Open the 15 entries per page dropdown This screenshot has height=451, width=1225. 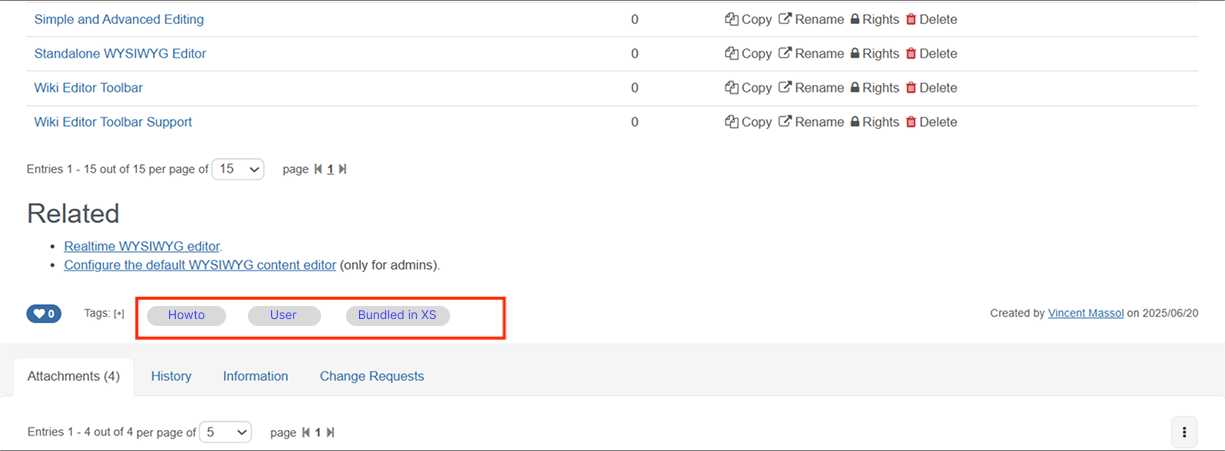click(x=238, y=169)
